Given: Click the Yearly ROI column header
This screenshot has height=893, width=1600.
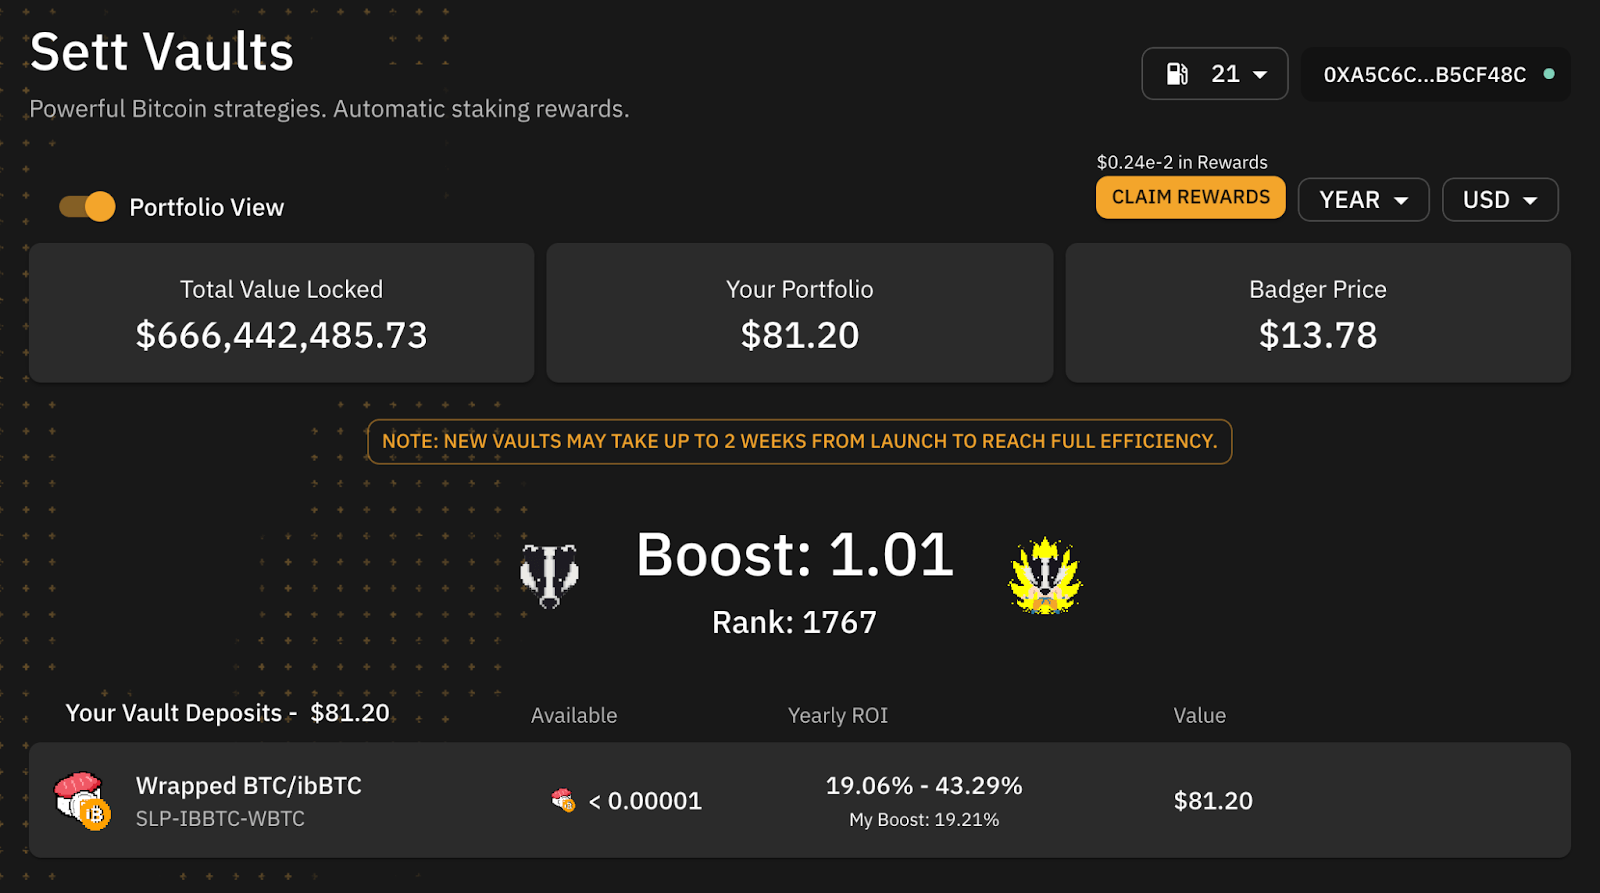Looking at the screenshot, I should 838,715.
